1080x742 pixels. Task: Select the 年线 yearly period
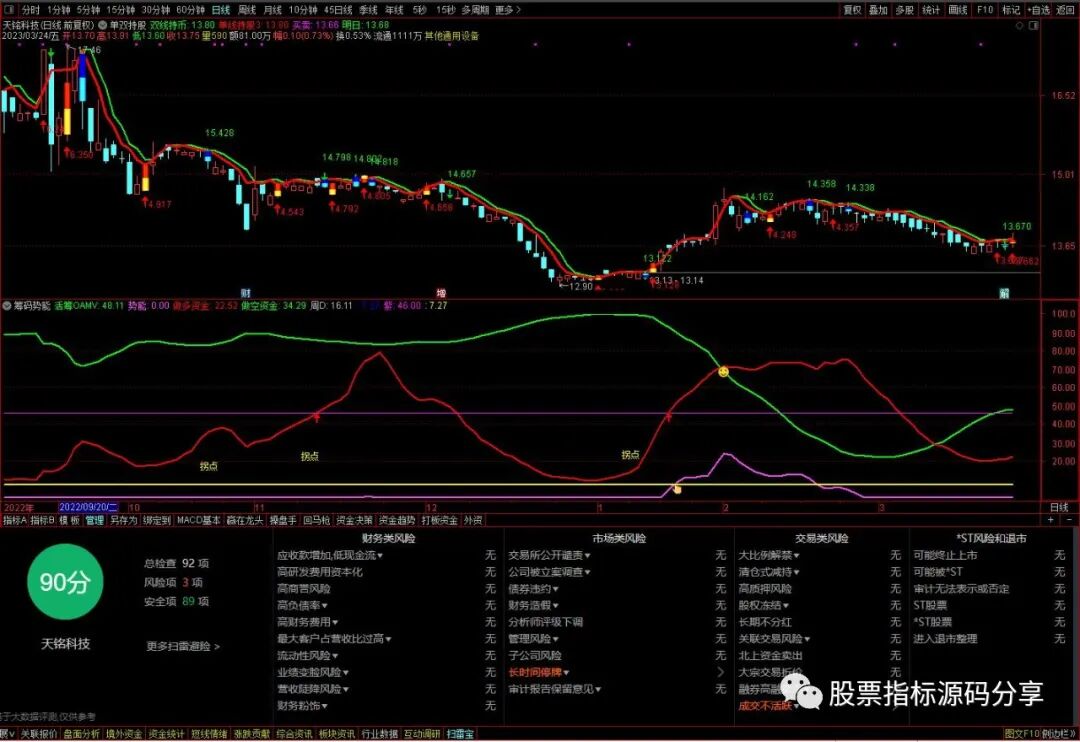point(394,10)
